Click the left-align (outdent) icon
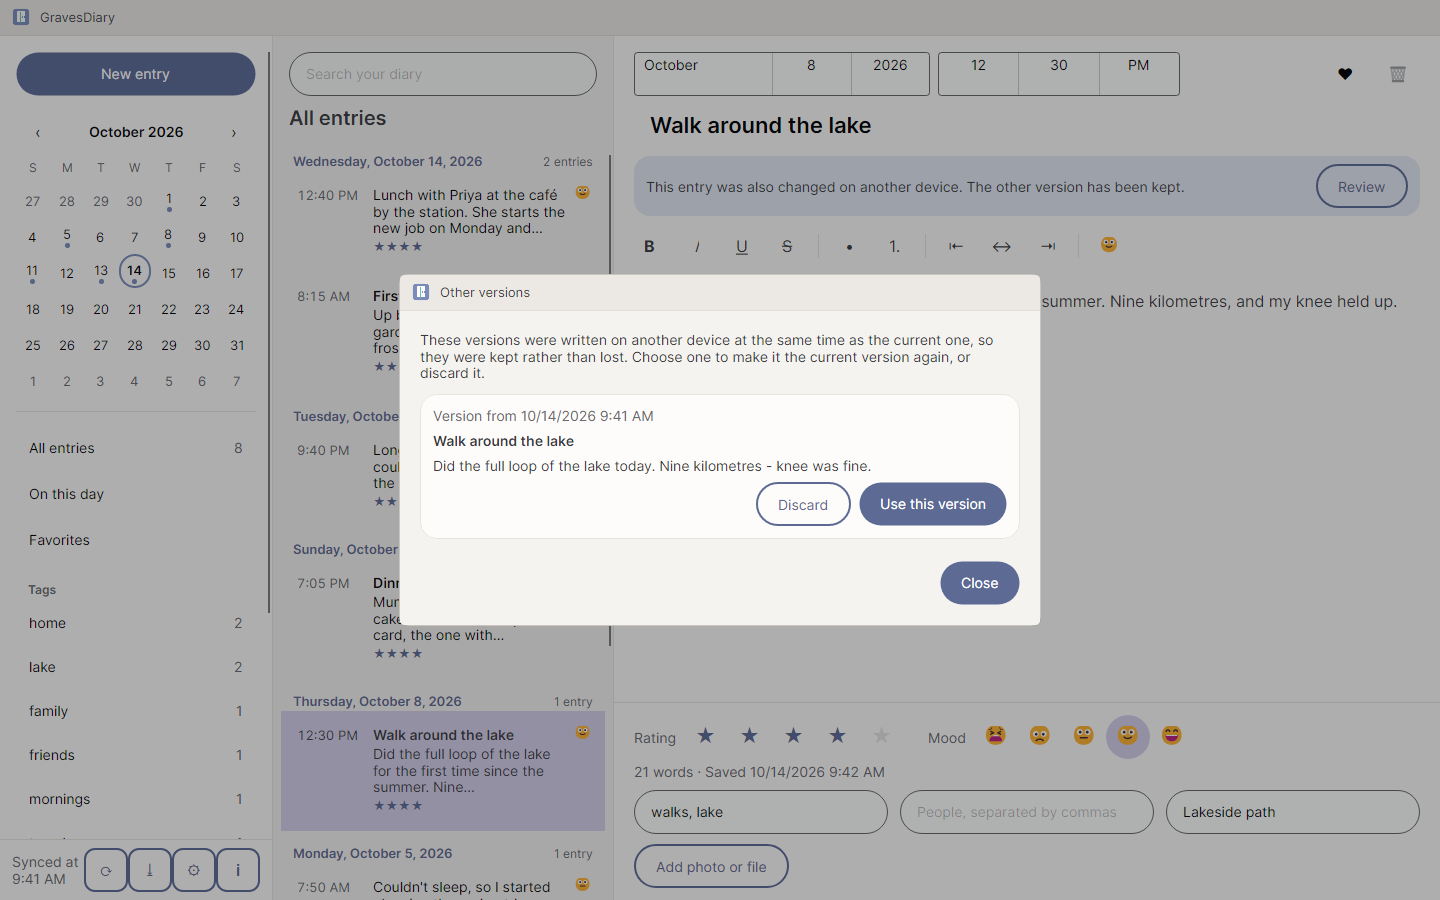 956,246
